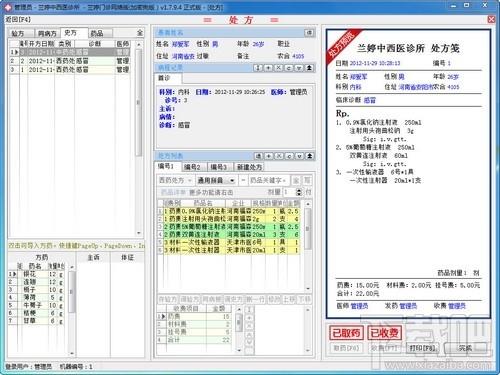This screenshot has height=375, width=500.
Task: Click the 完成 finish button
Action: 465,348
